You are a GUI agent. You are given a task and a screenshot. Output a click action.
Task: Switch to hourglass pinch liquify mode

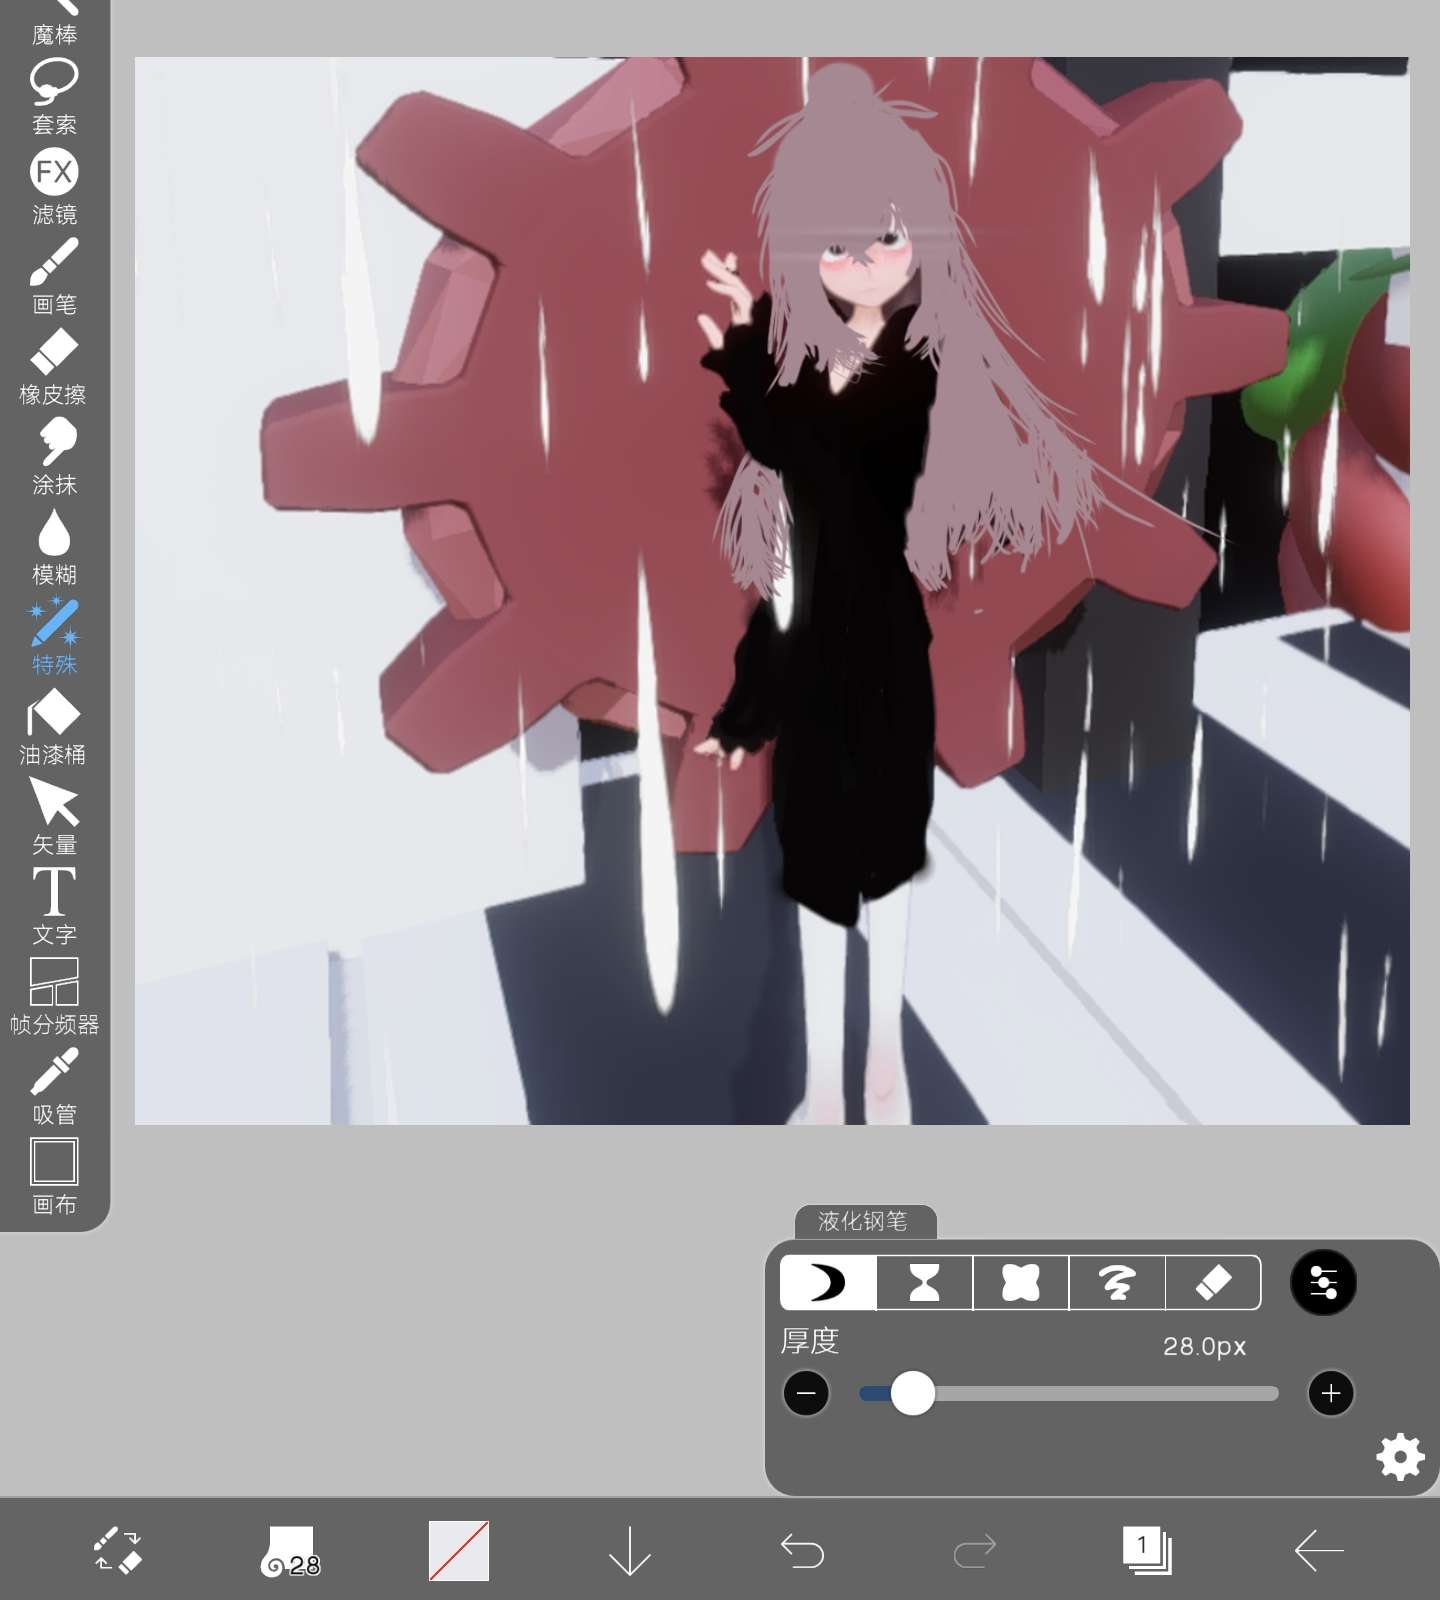pyautogui.click(x=924, y=1282)
